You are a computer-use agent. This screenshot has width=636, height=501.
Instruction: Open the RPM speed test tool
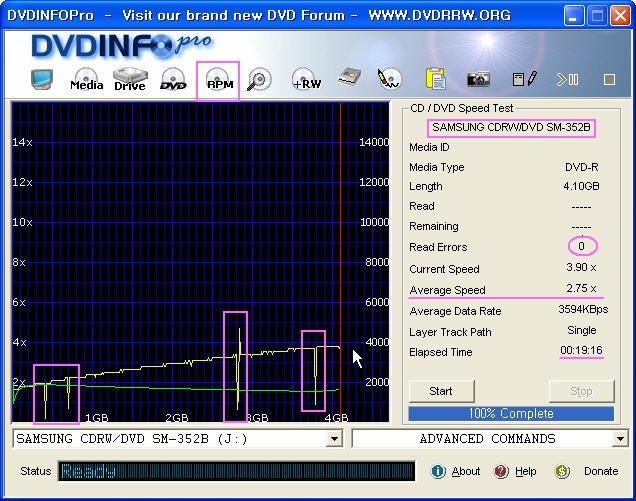point(218,80)
